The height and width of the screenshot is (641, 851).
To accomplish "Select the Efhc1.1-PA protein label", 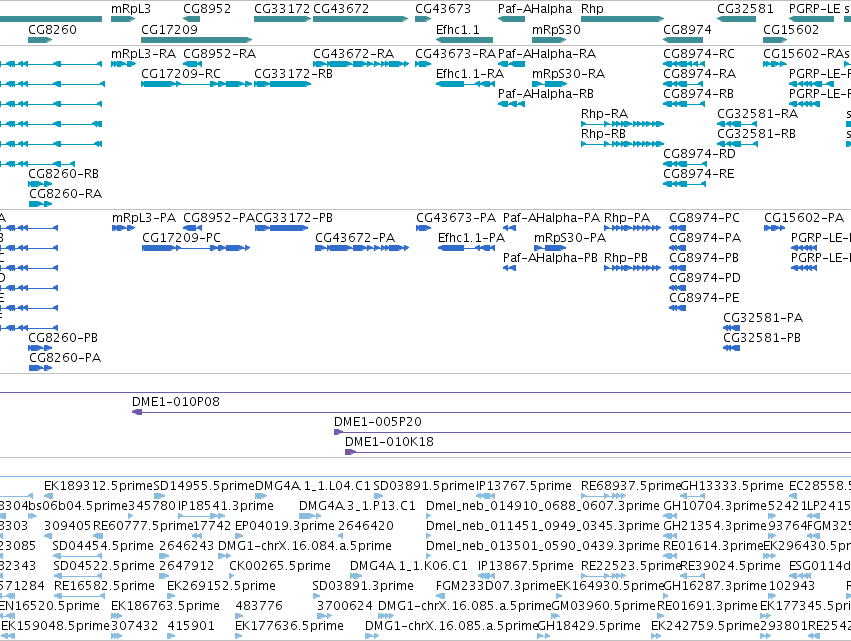I will click(x=472, y=238).
